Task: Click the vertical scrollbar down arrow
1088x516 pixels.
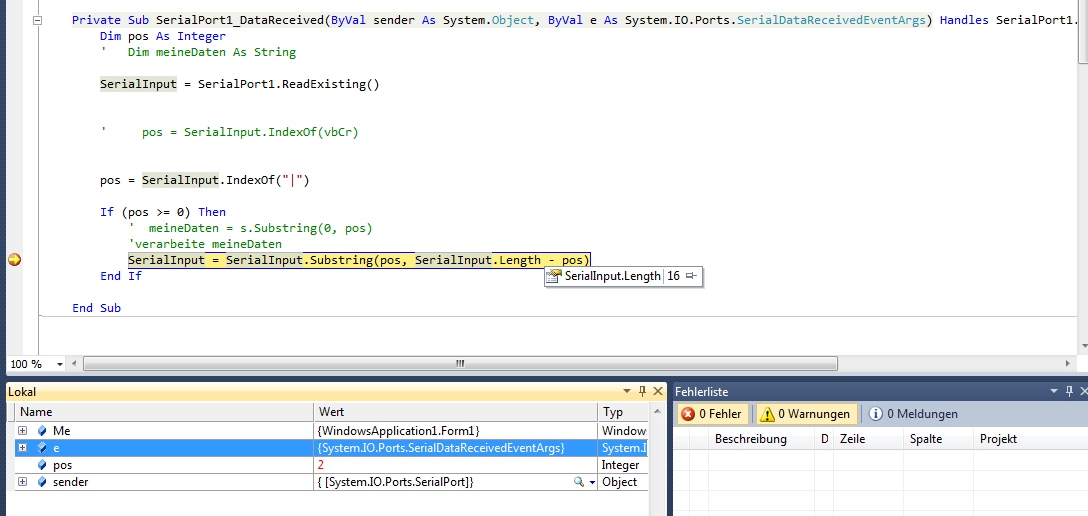Action: point(1082,346)
